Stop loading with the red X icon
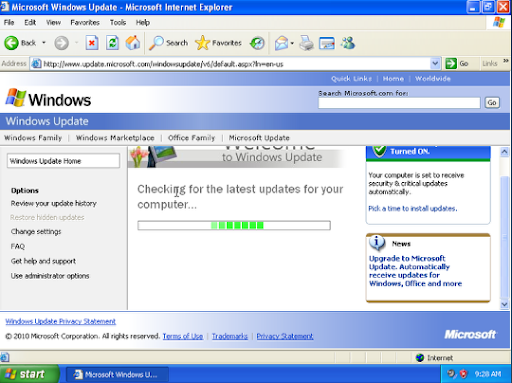This screenshot has height=383, width=512. (92, 43)
